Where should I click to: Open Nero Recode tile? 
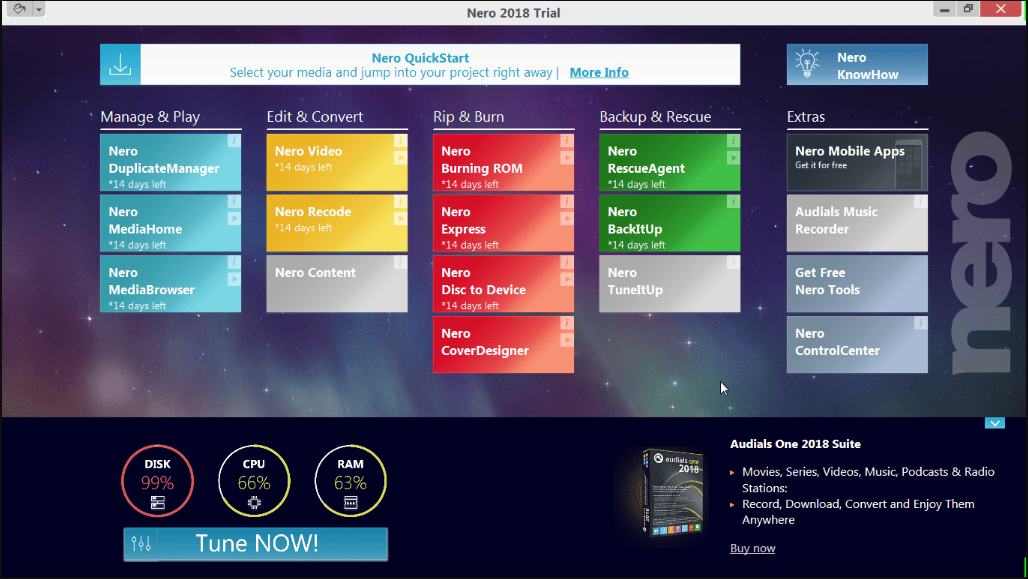pos(337,224)
